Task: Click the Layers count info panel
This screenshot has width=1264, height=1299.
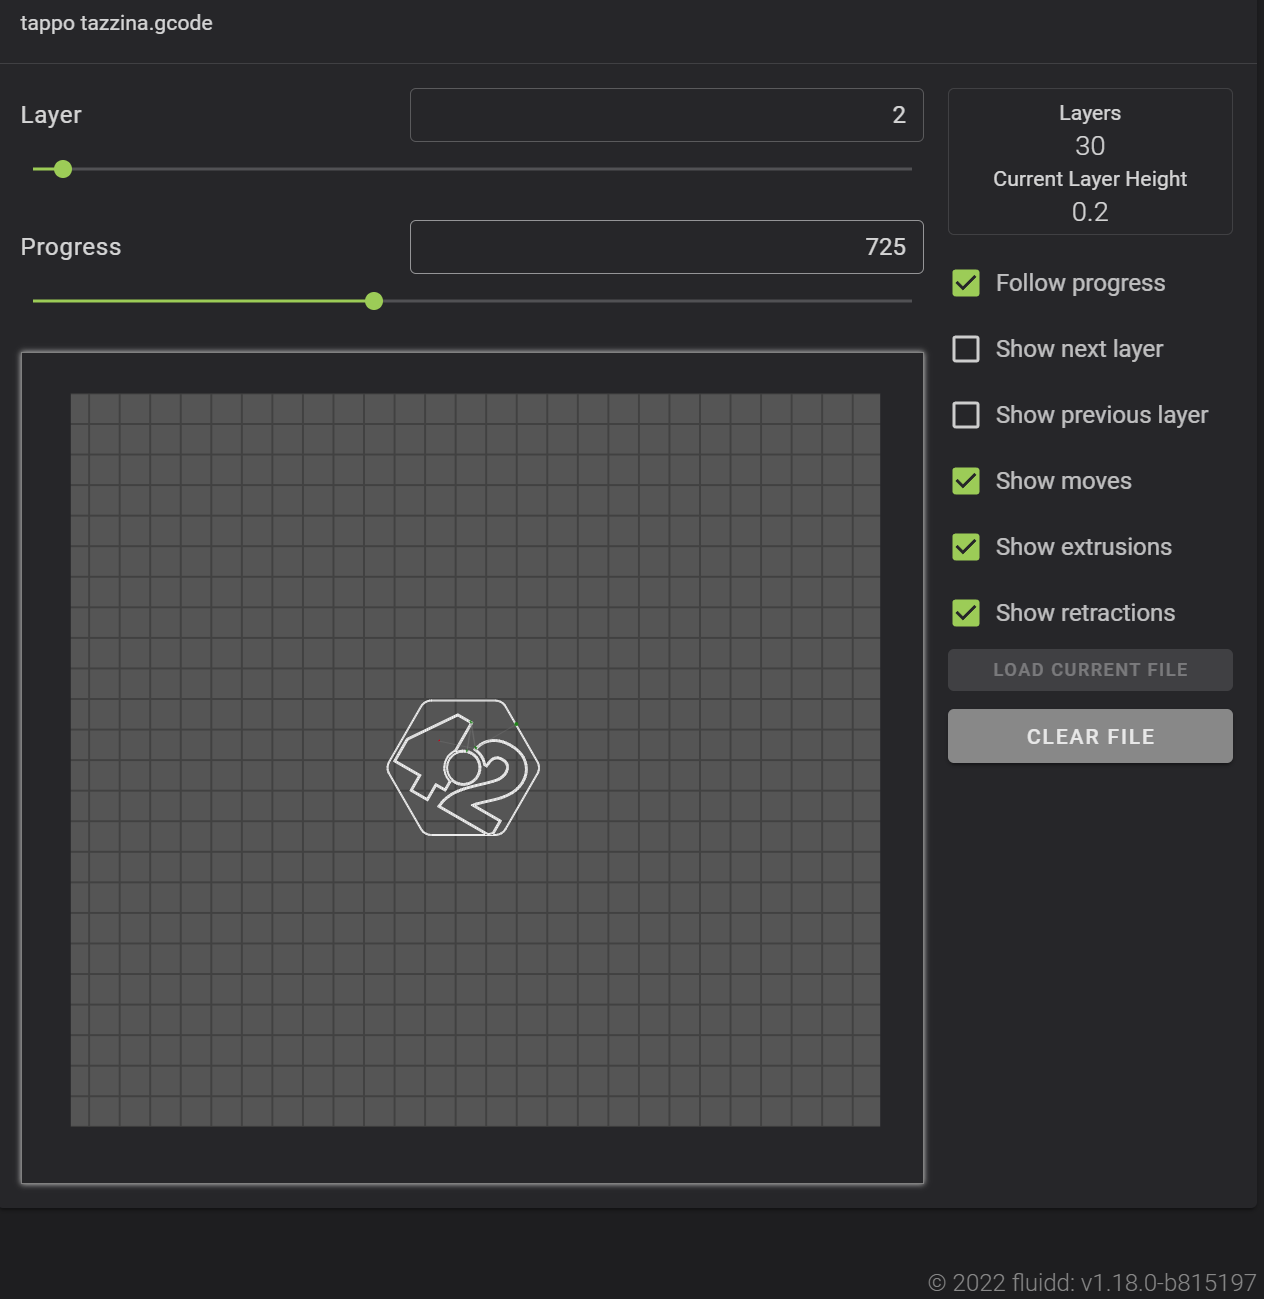Action: (1089, 130)
